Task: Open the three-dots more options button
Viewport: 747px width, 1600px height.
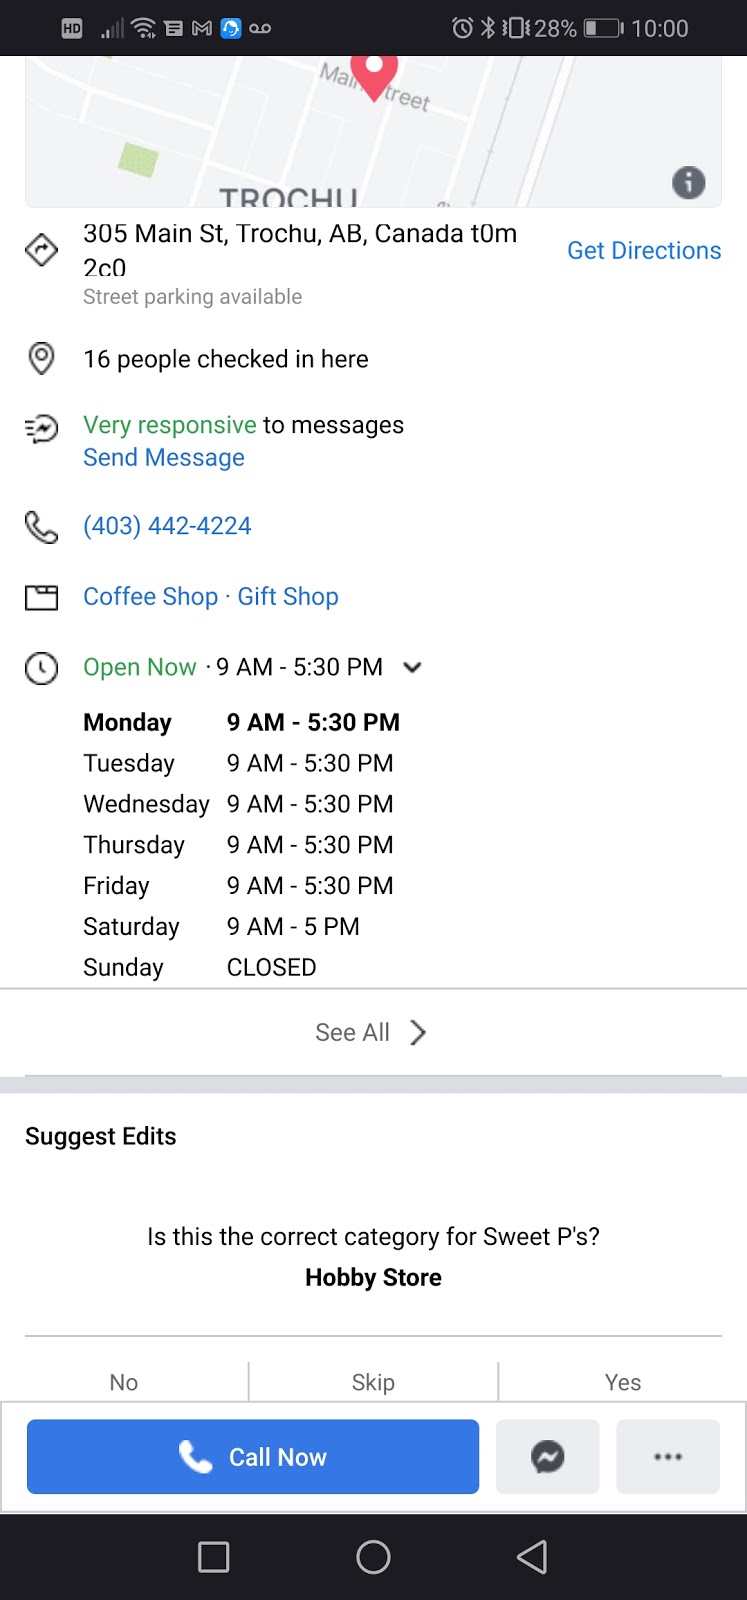Action: click(668, 1456)
